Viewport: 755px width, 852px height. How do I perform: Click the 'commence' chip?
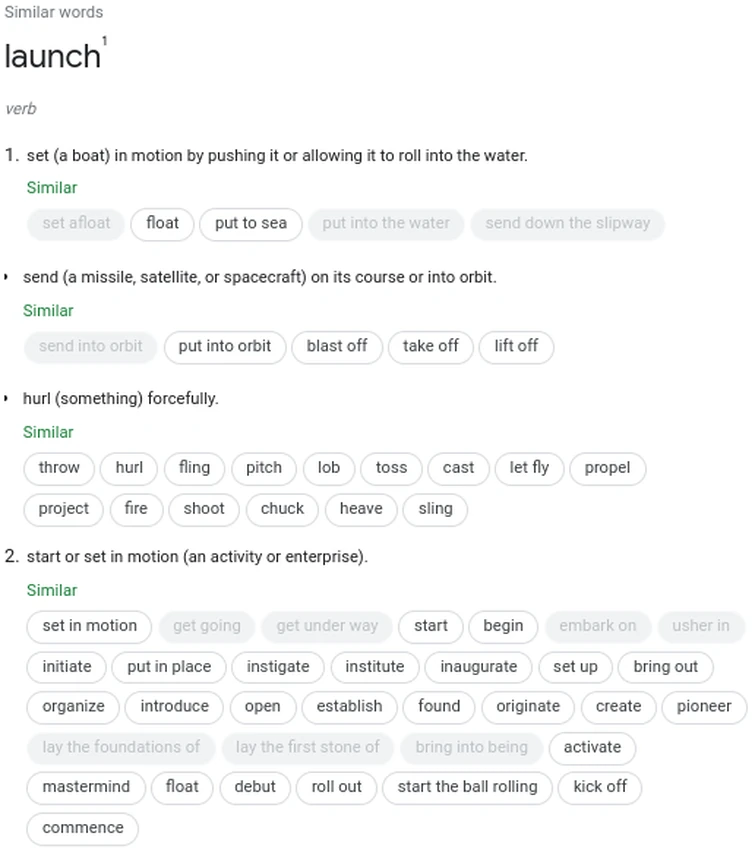click(x=83, y=828)
